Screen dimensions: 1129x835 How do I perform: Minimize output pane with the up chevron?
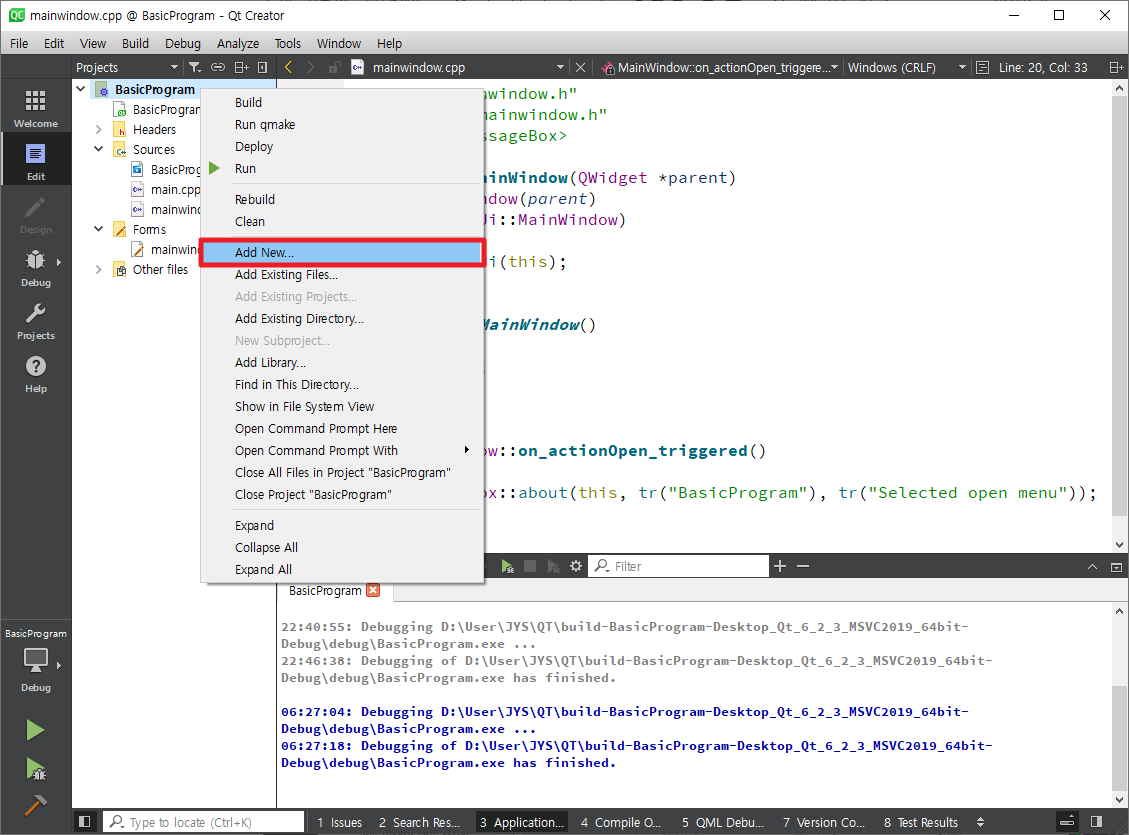tap(1092, 567)
